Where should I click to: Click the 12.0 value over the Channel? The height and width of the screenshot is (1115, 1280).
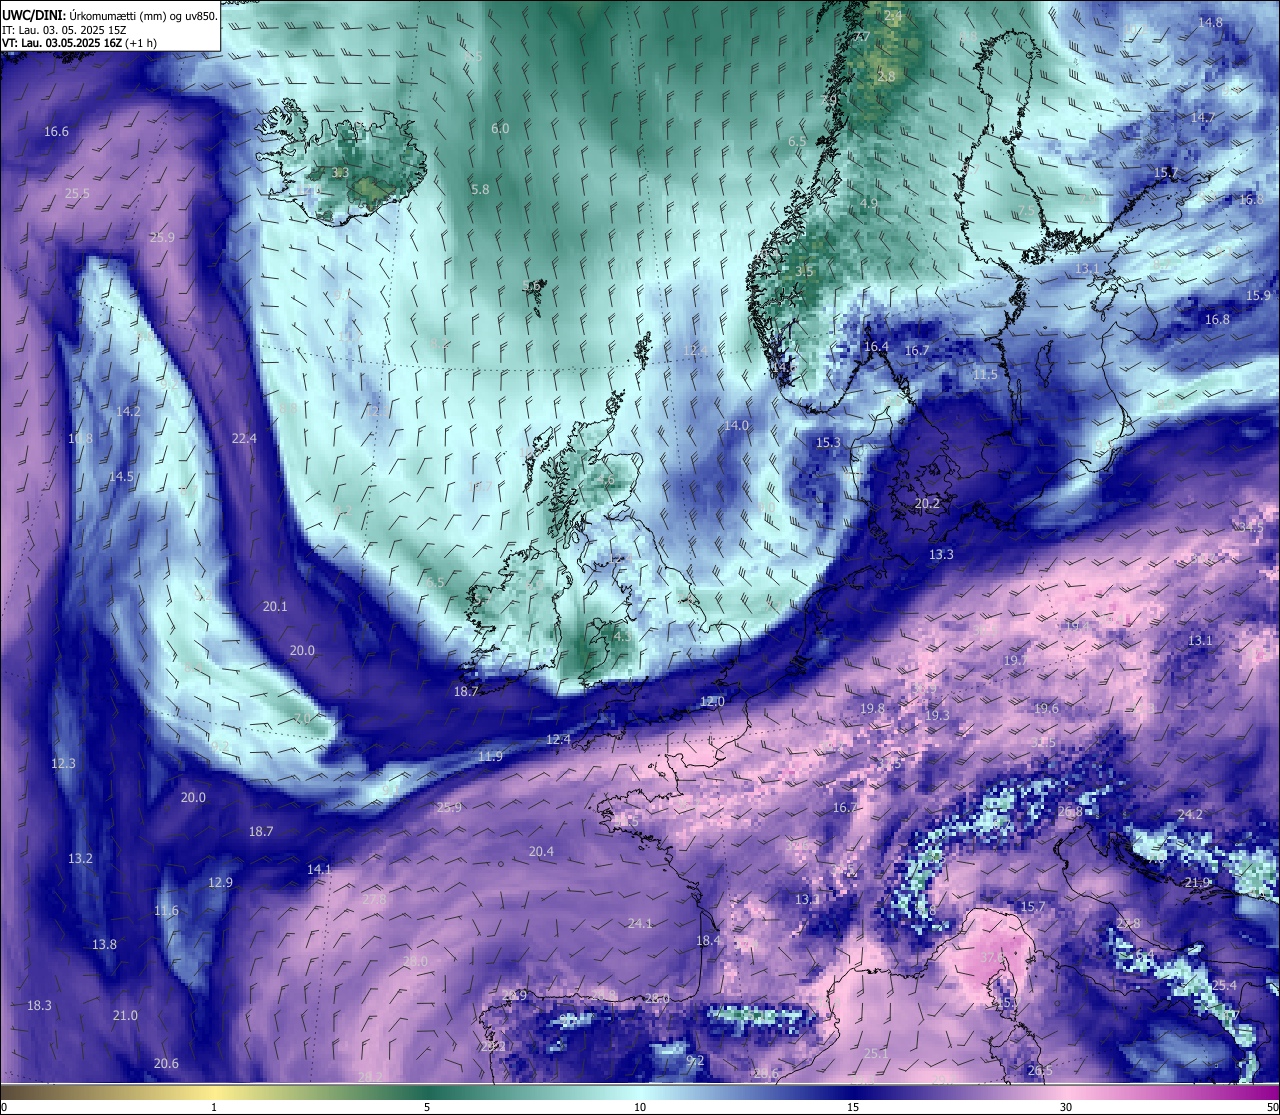coord(712,702)
